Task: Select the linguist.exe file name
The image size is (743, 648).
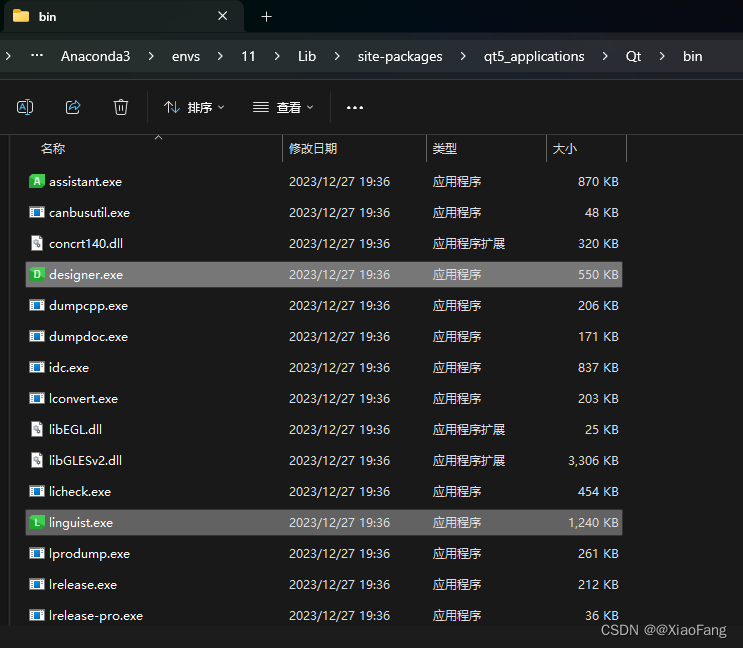Action: point(81,523)
